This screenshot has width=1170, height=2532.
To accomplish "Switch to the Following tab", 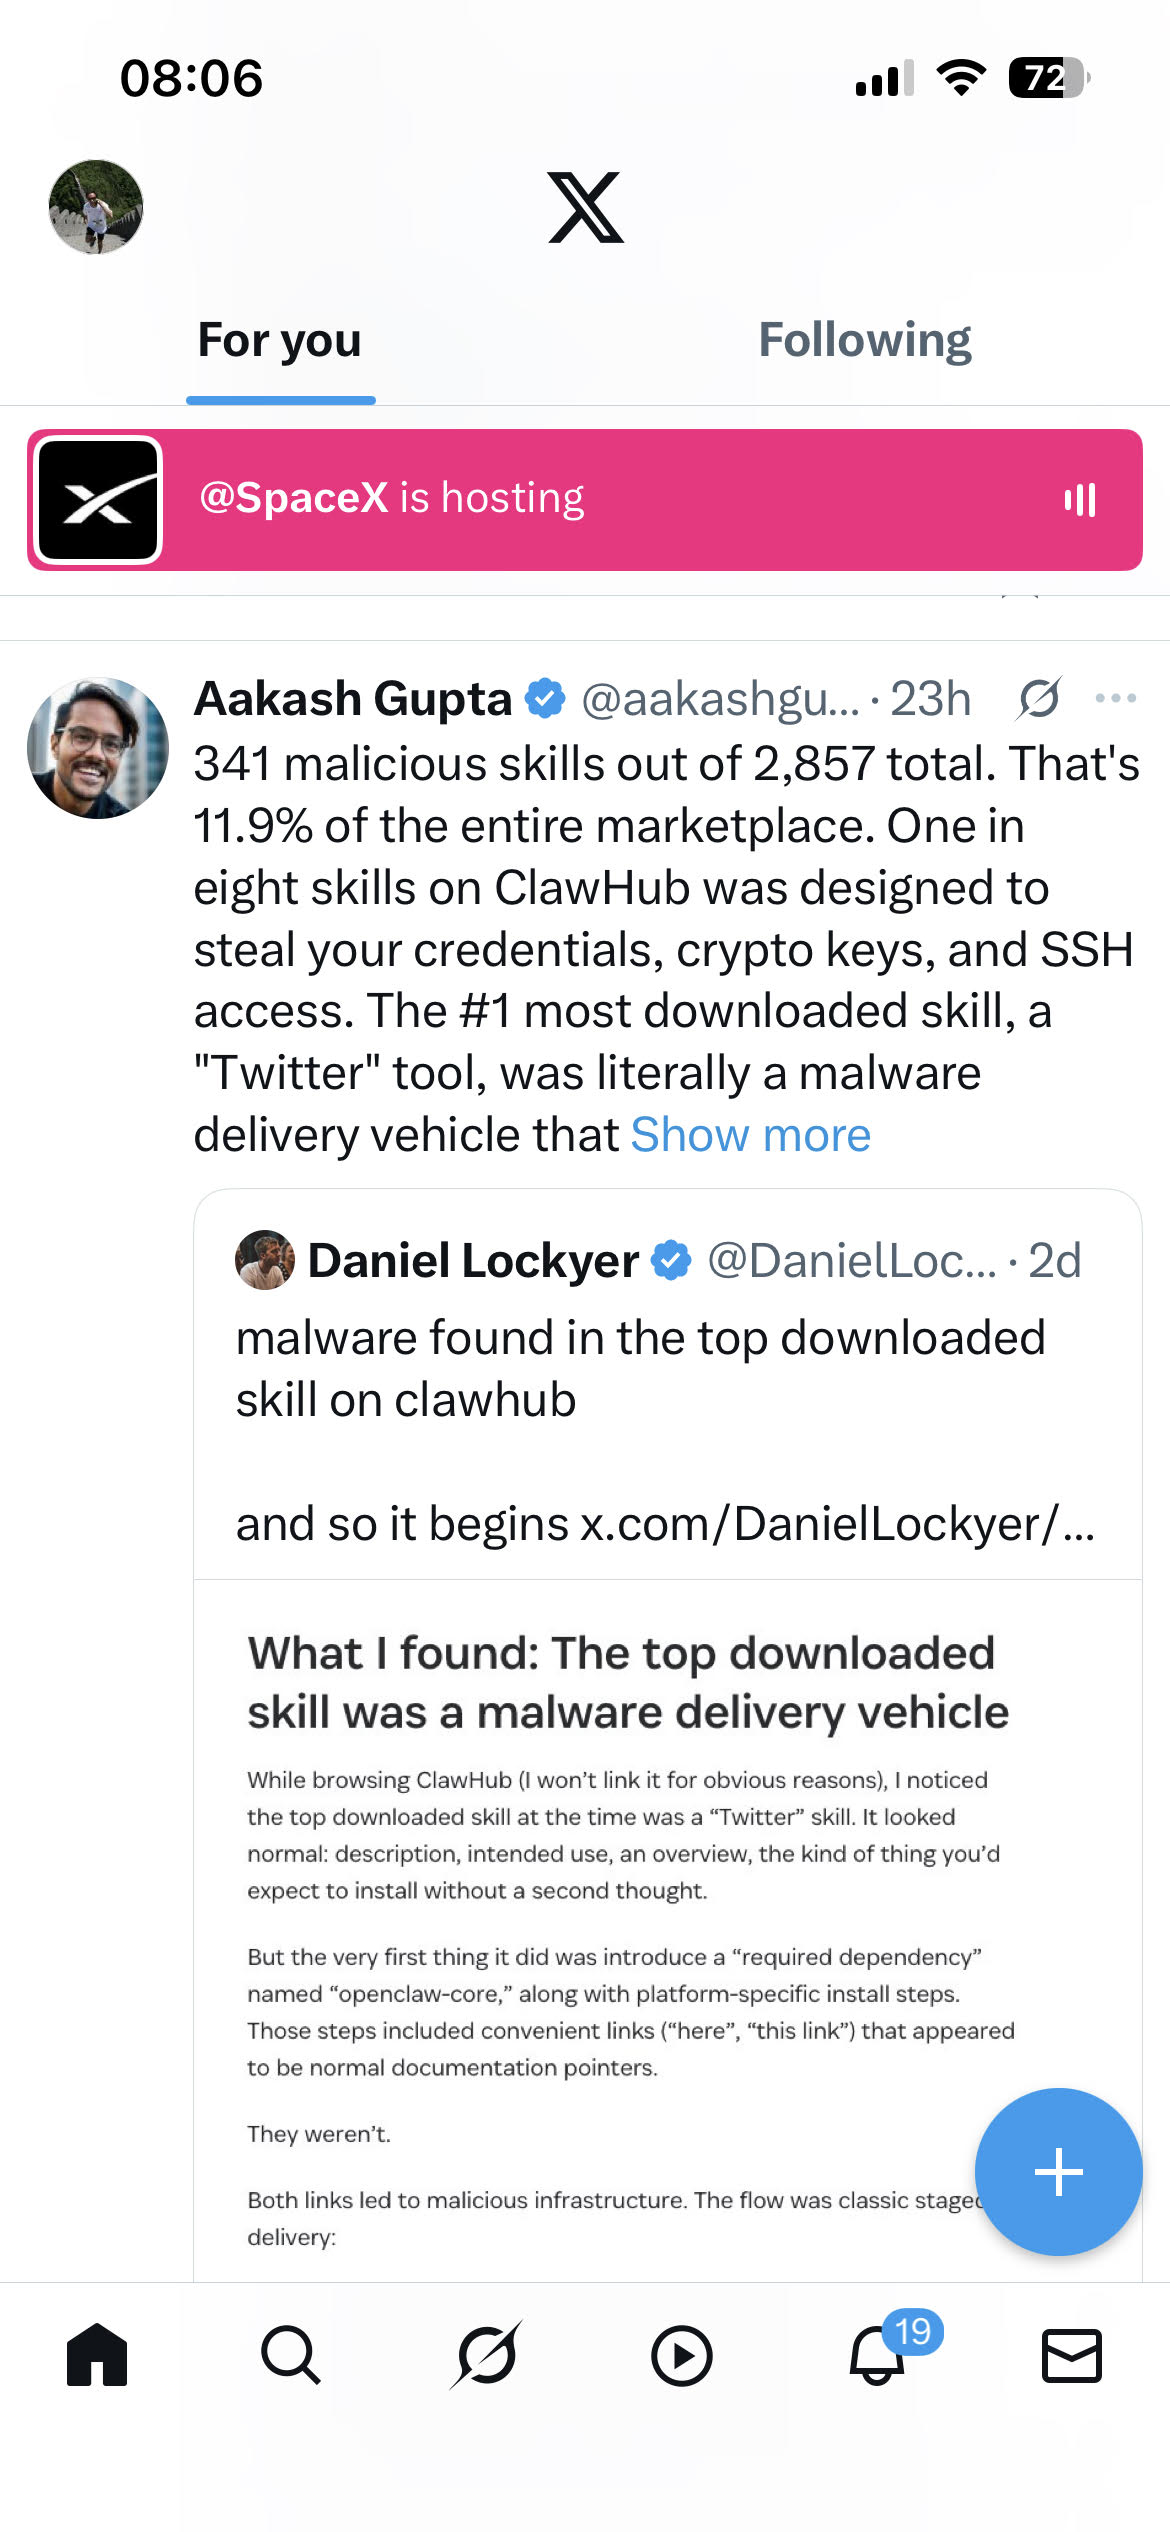I will click(866, 340).
